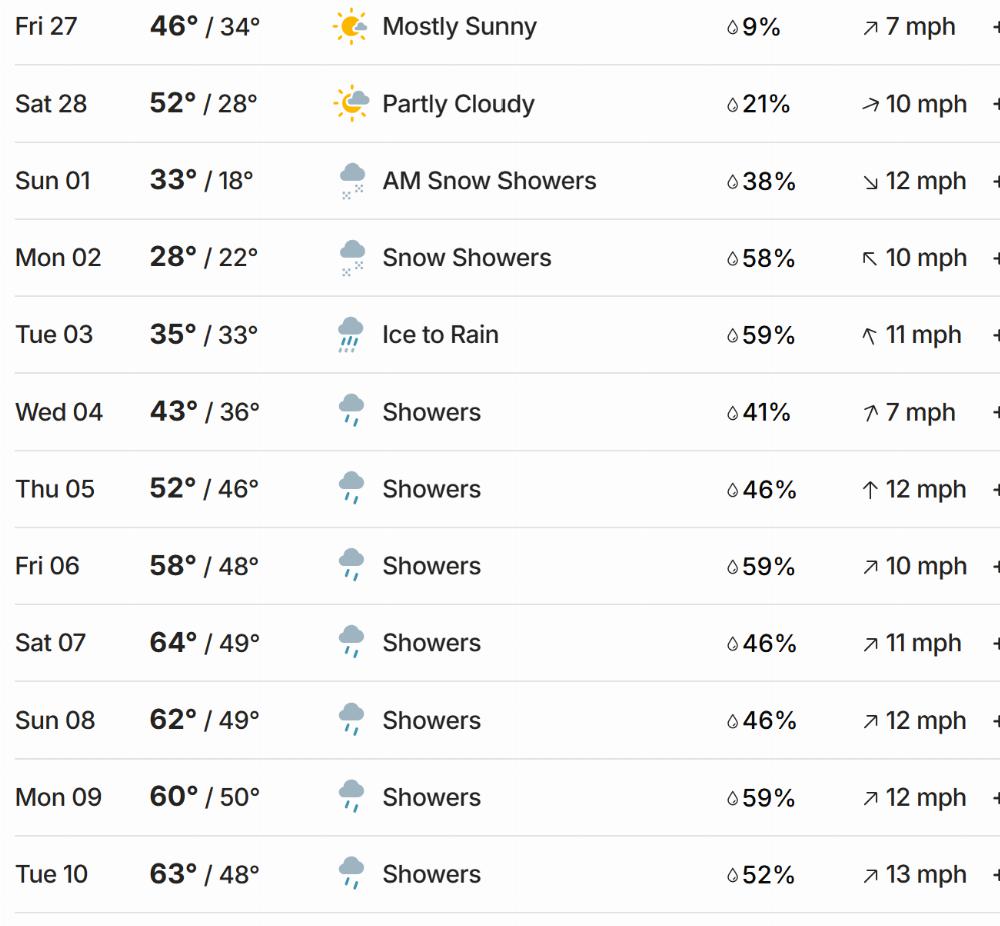Image resolution: width=1000 pixels, height=926 pixels.
Task: Expand the Mon 02 forecast row
Action: (995, 258)
